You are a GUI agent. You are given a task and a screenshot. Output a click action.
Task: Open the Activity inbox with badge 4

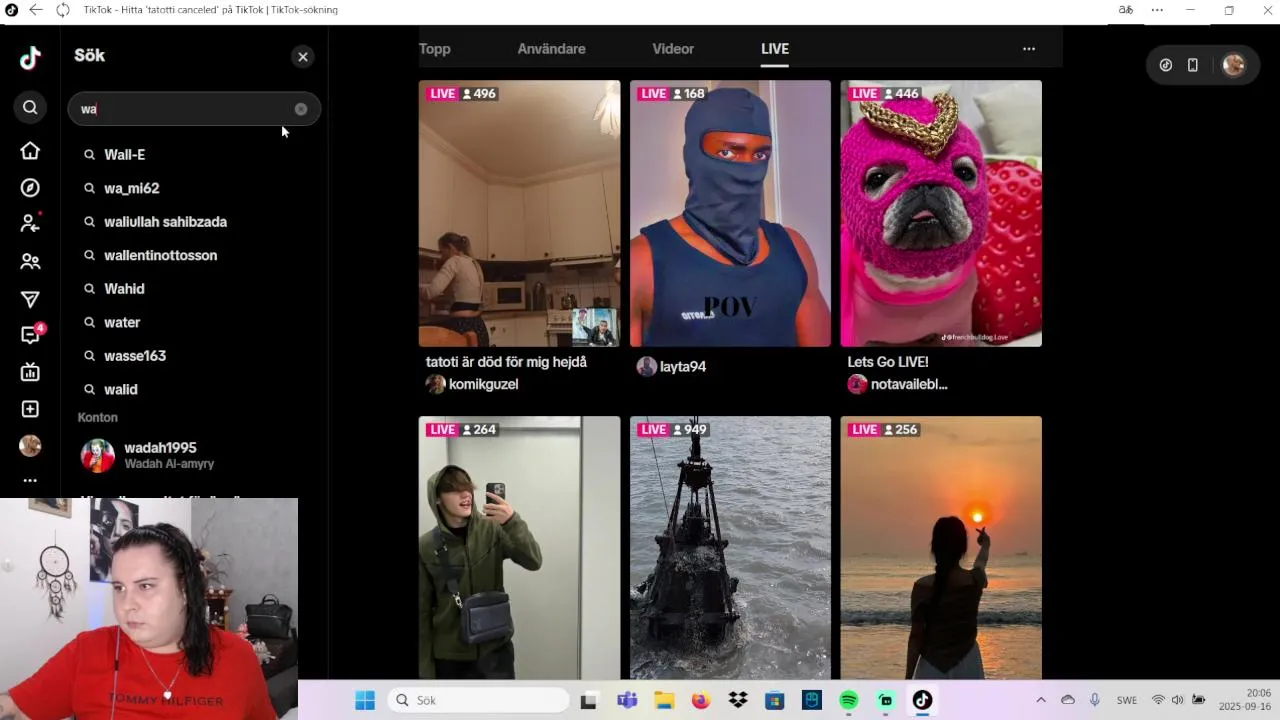click(x=31, y=335)
